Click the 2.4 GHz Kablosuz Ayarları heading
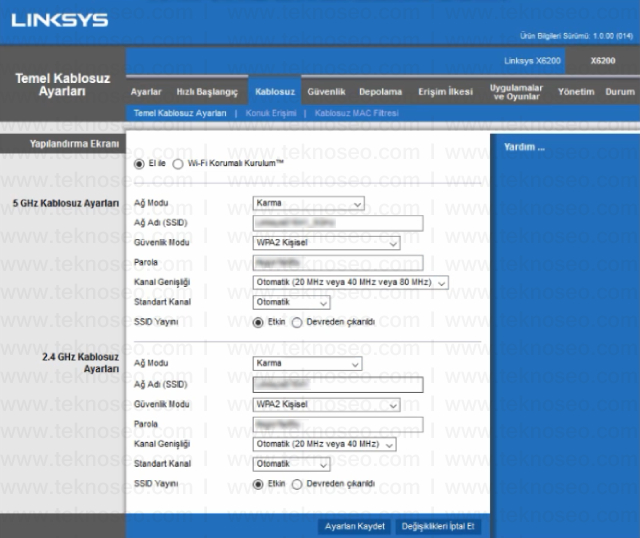Screen dimensions: 640x538 80,363
